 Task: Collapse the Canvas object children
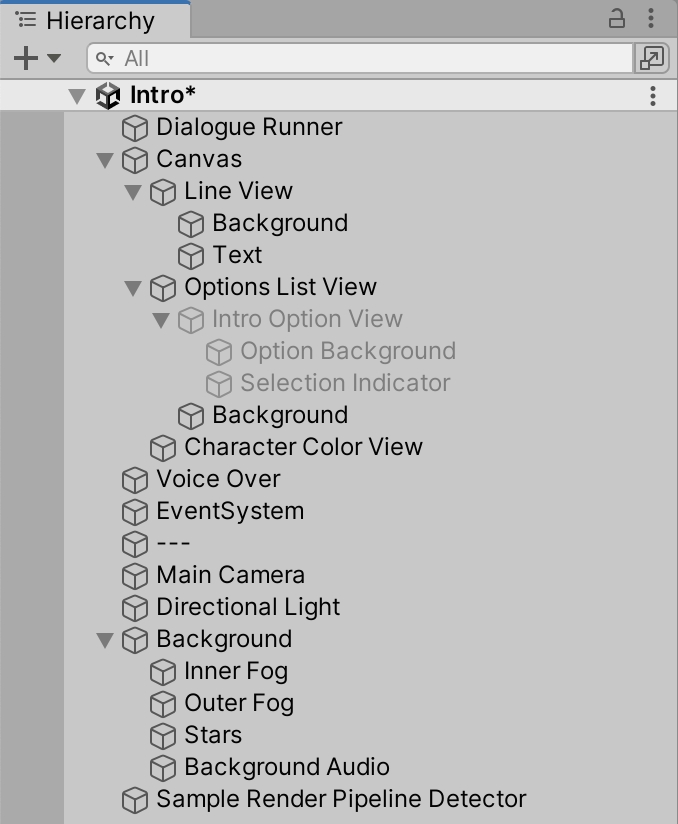(105, 160)
